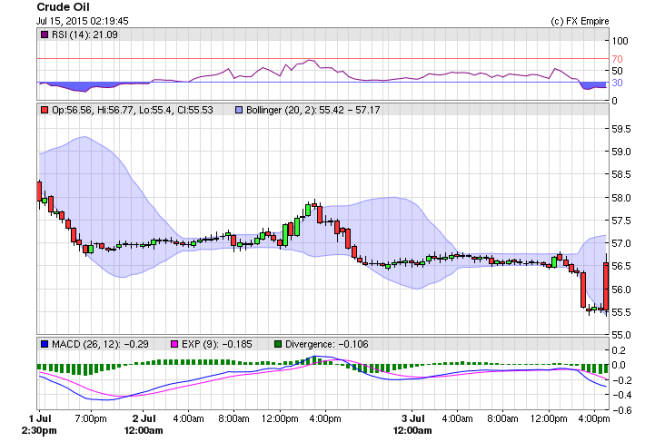
Task: Click the '12:00pm' label after 3 Jul
Action: tap(549, 419)
